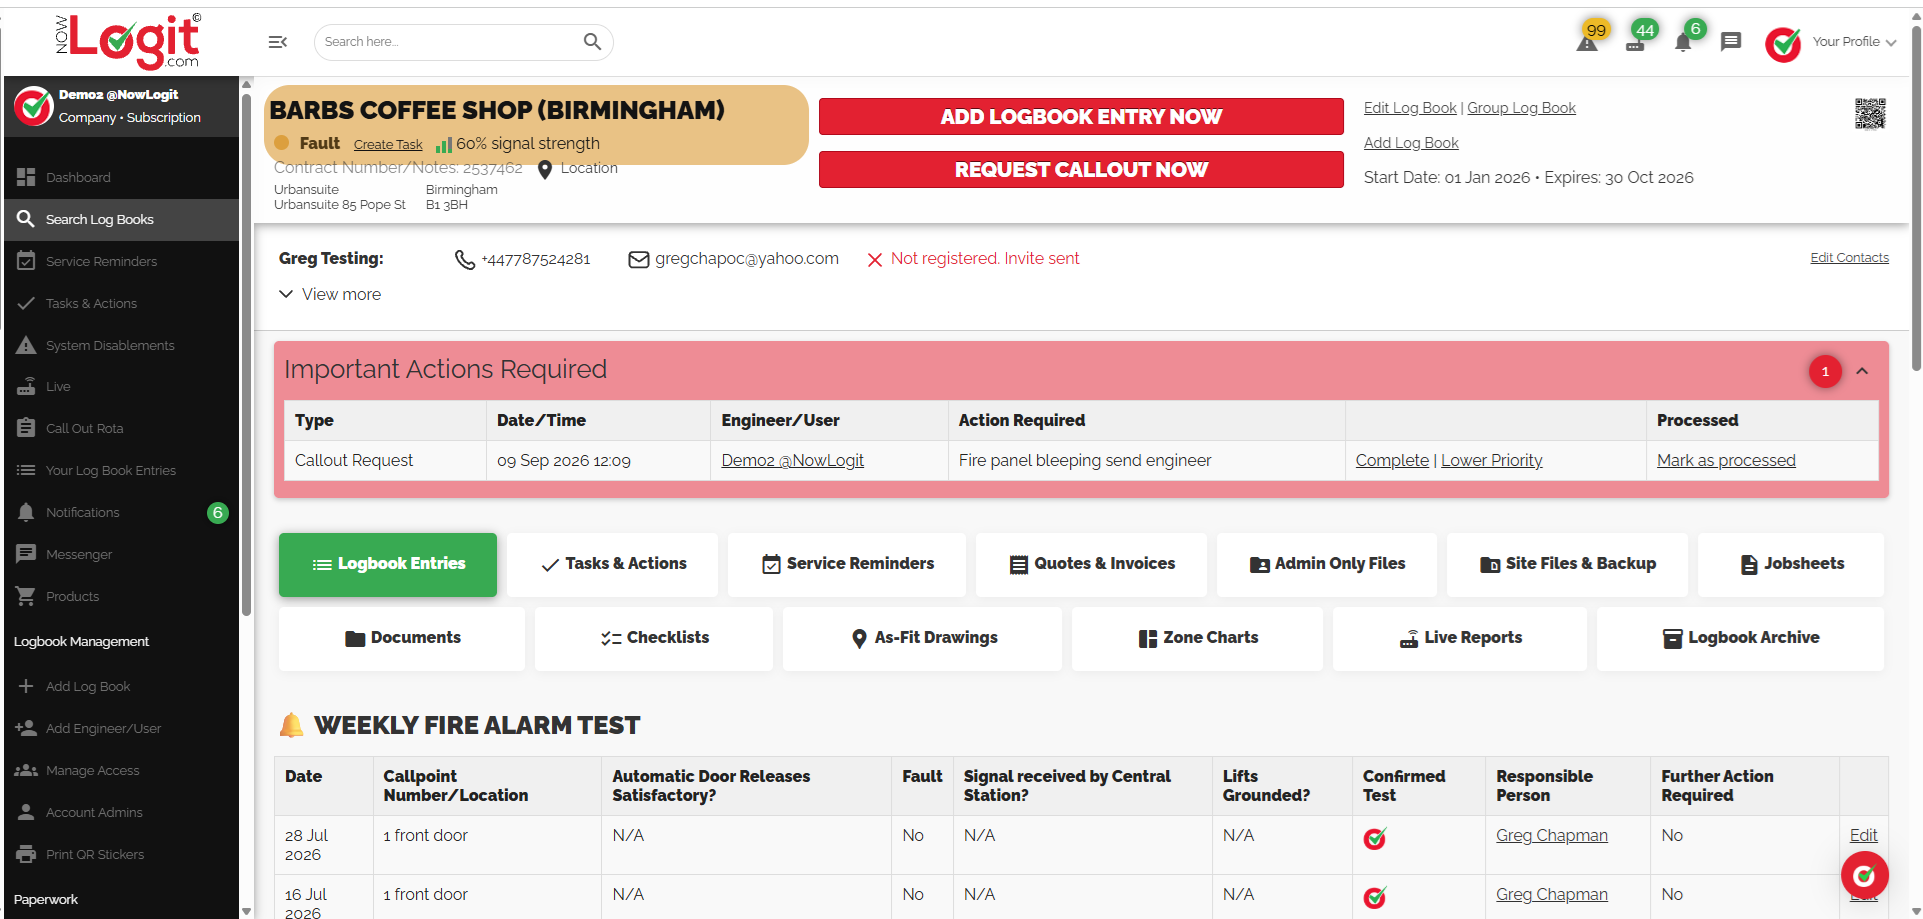The height and width of the screenshot is (919, 1923).
Task: Click the Location map pin icon
Action: click(545, 169)
